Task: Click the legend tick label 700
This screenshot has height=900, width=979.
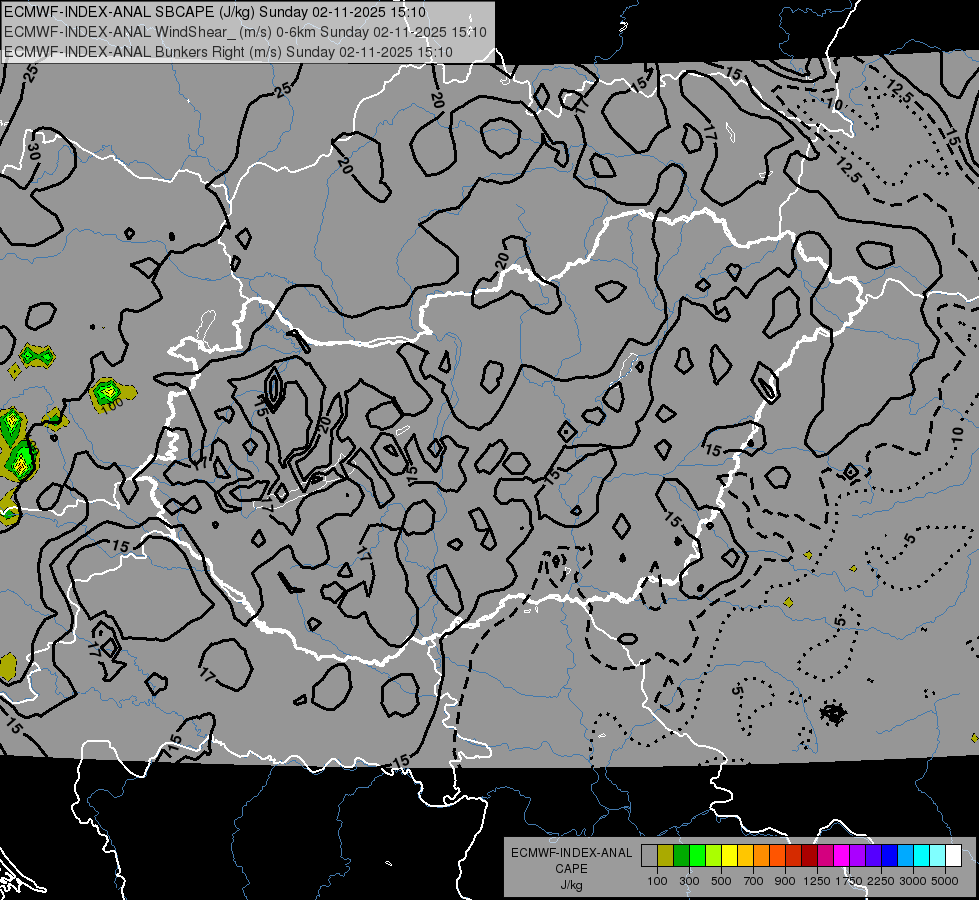Action: (x=754, y=881)
